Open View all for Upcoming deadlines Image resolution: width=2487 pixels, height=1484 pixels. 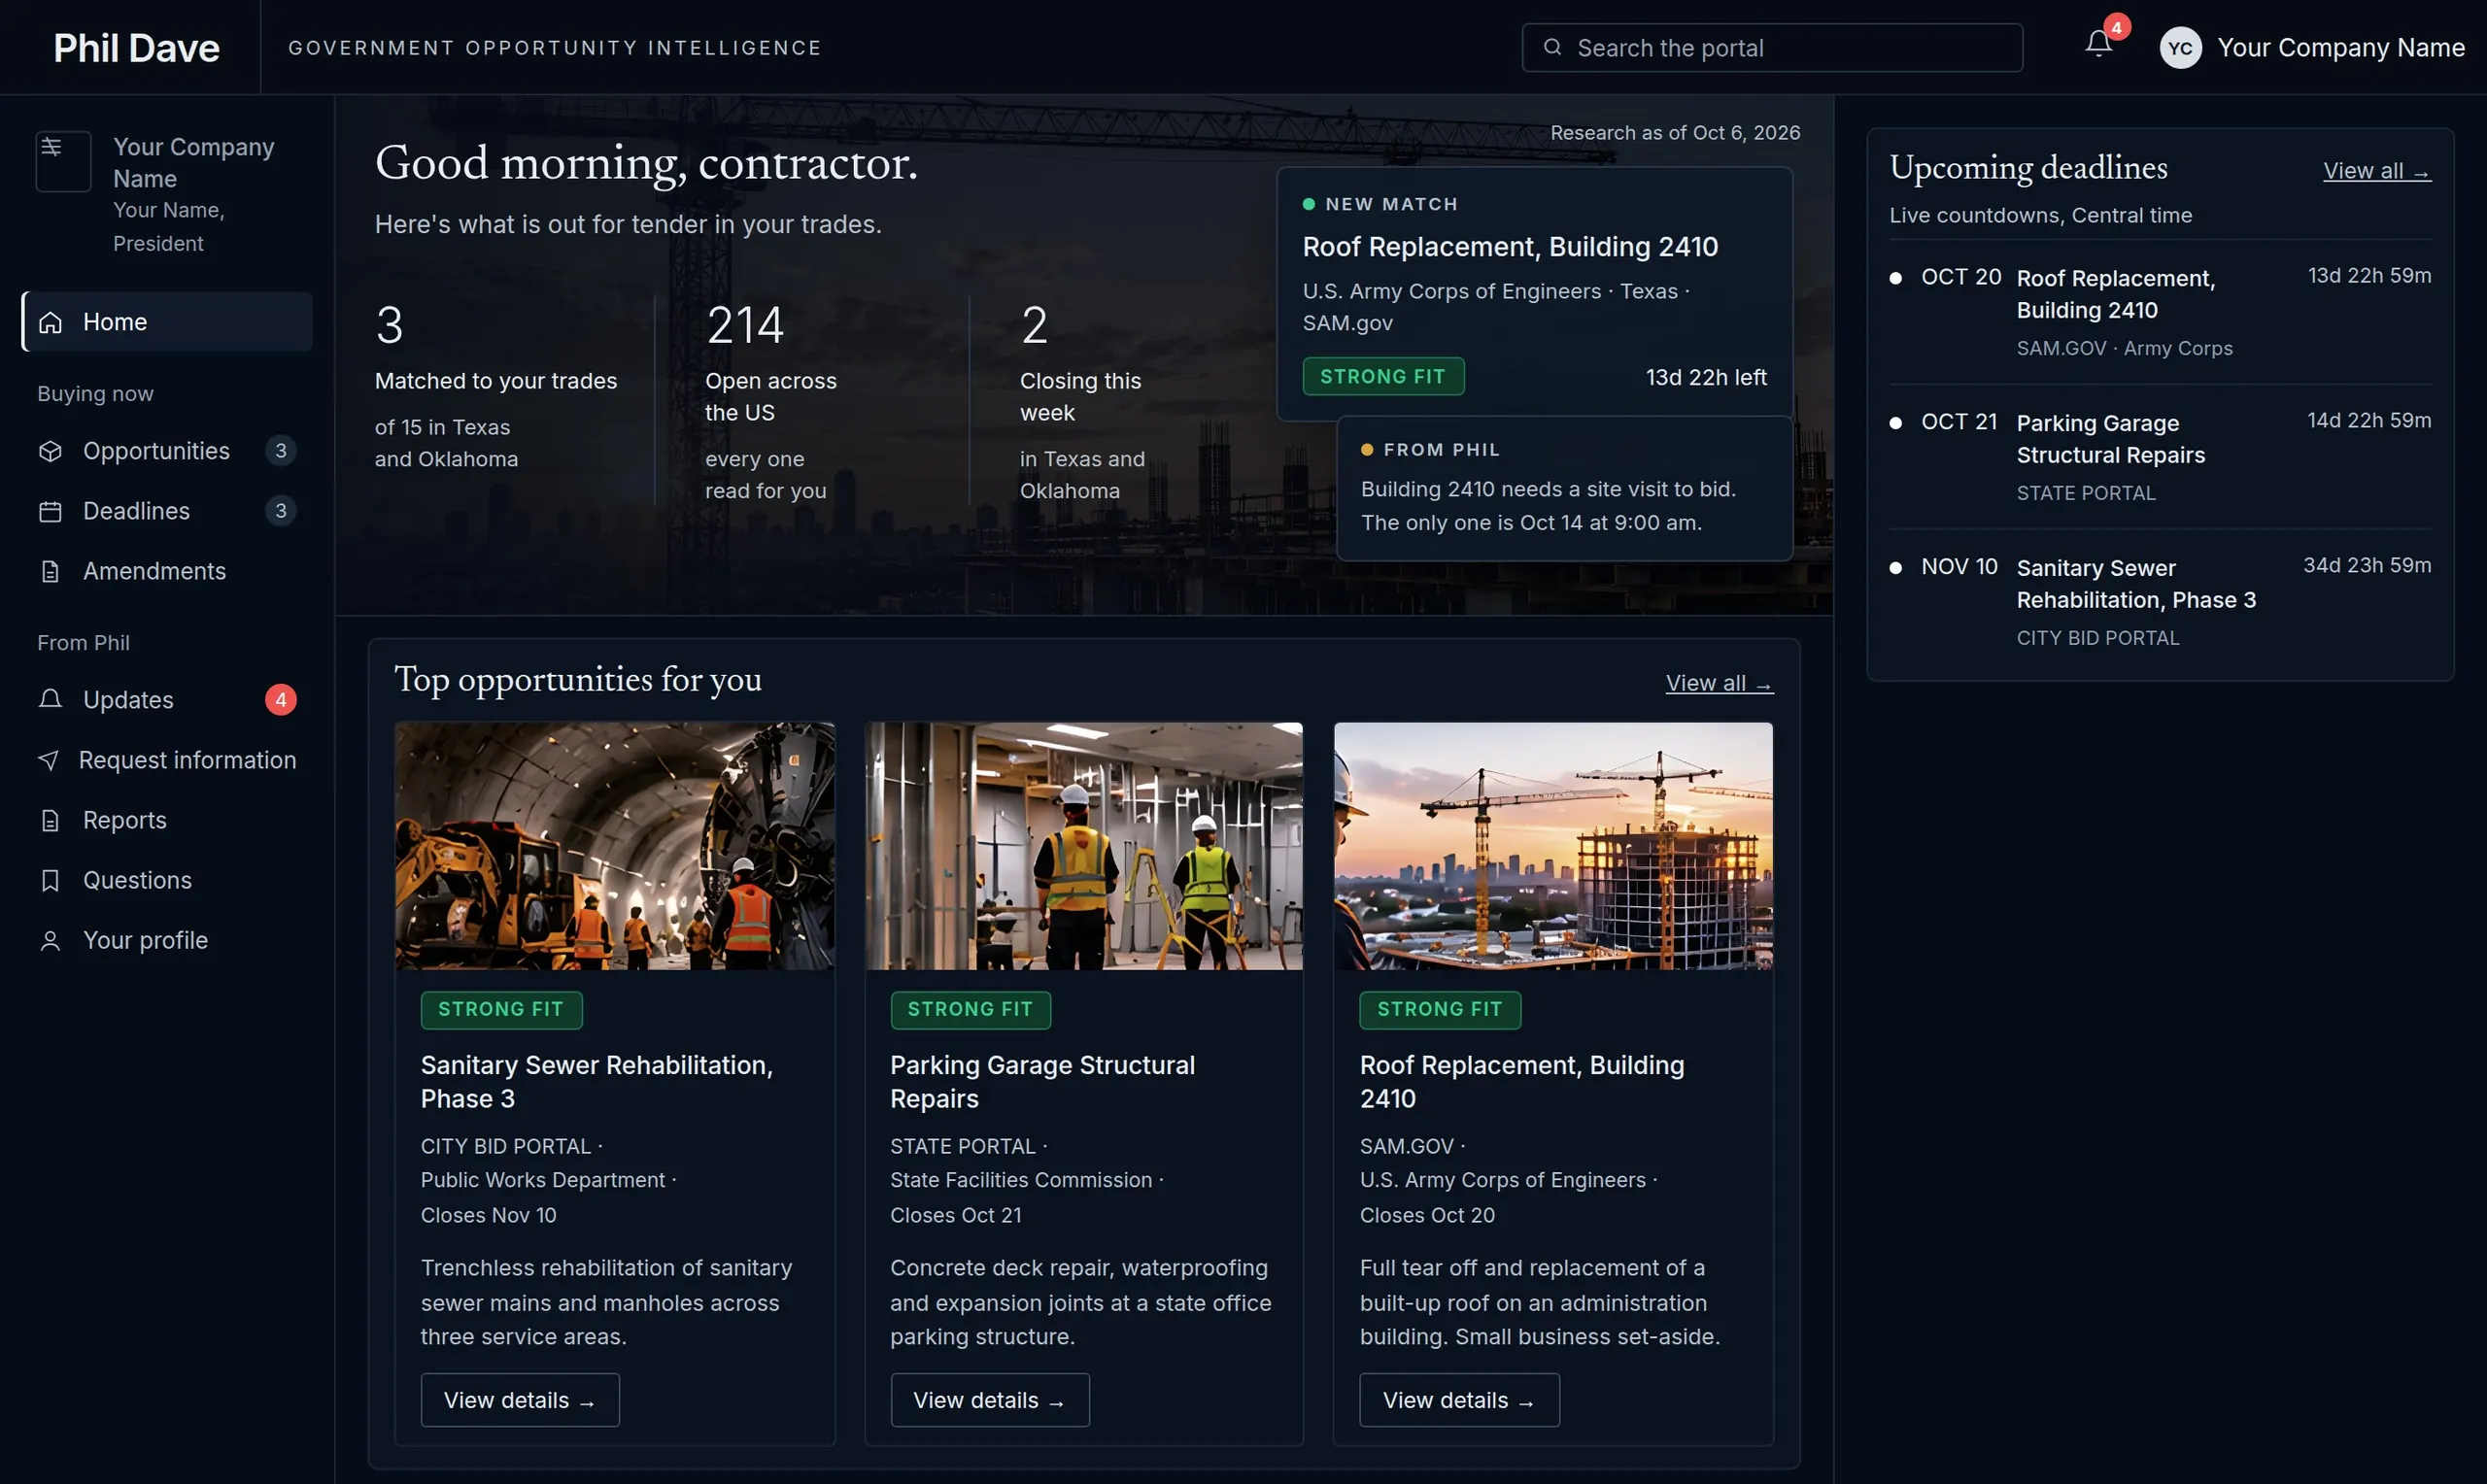pyautogui.click(x=2377, y=171)
